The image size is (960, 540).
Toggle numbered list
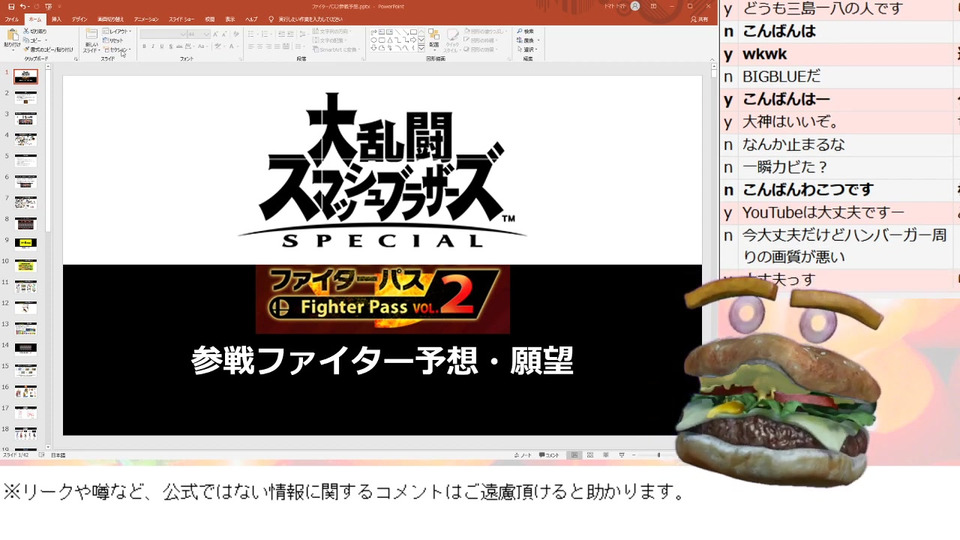(x=265, y=34)
